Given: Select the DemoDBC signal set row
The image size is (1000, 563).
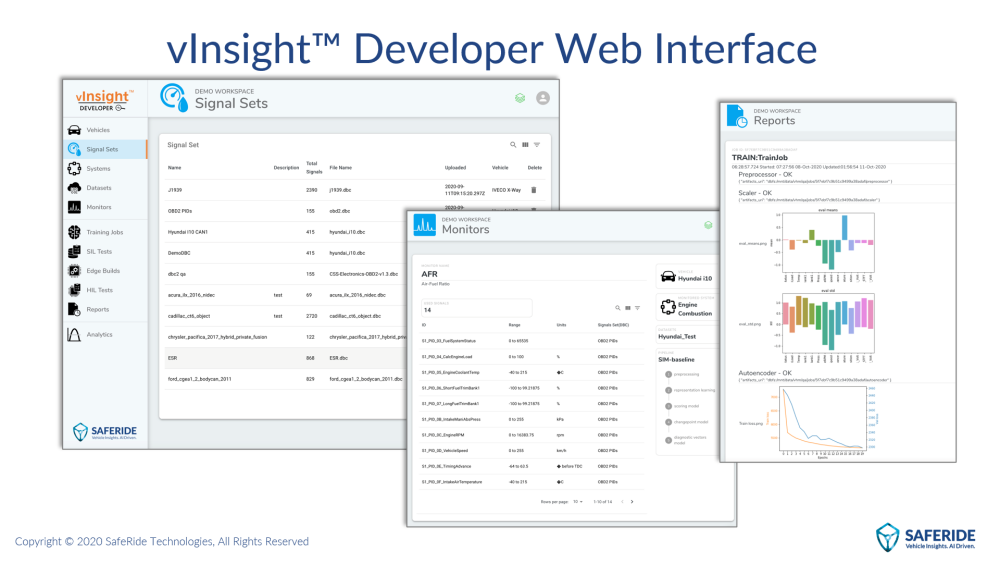Looking at the screenshot, I should click(x=284, y=253).
